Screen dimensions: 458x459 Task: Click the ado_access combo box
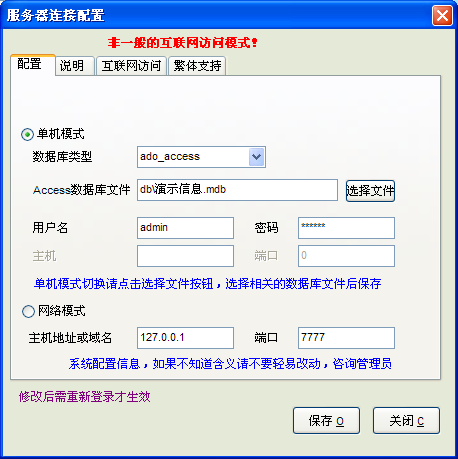201,157
